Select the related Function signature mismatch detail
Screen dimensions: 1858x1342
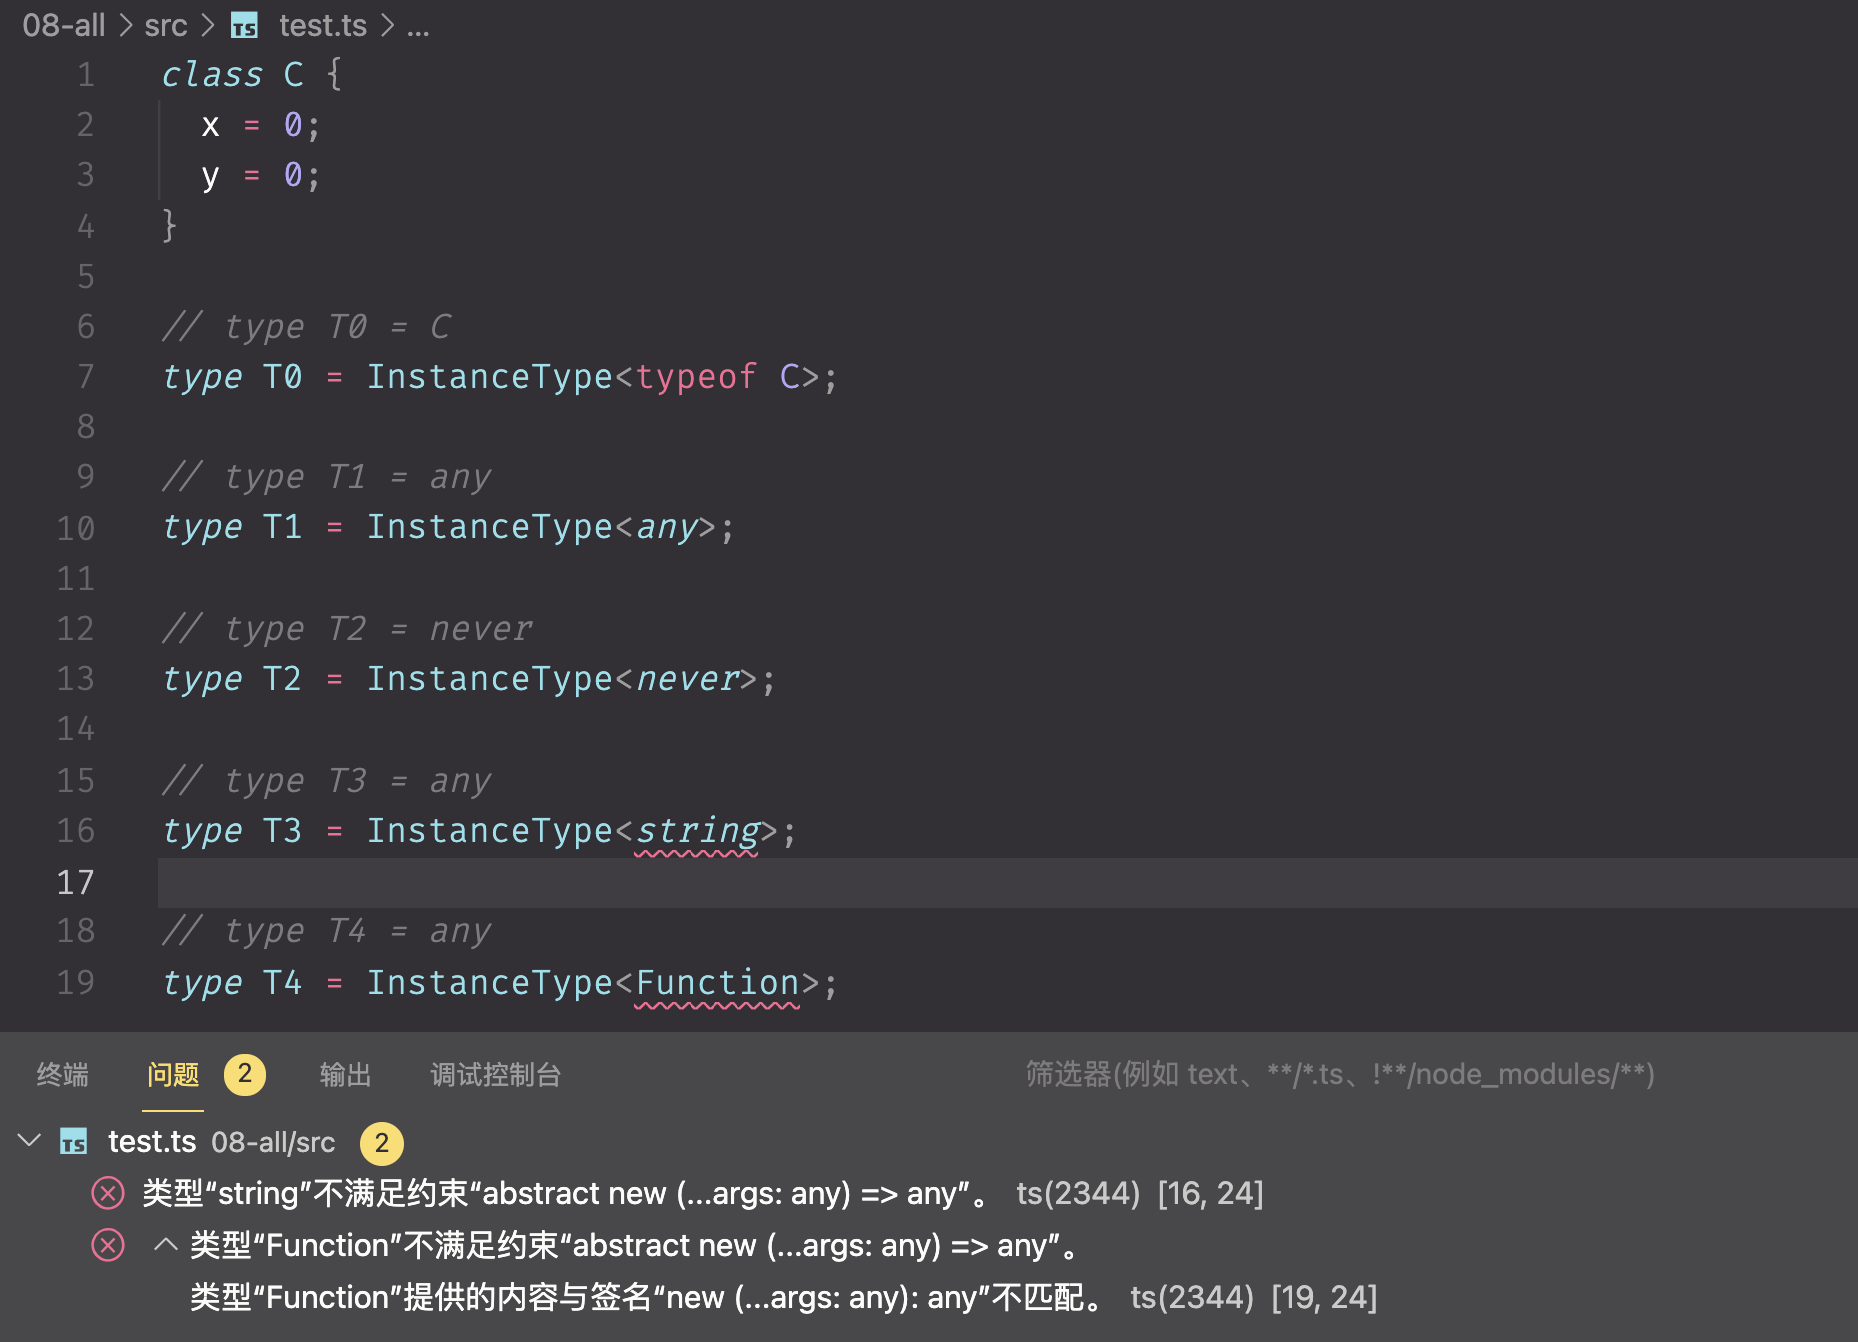pyautogui.click(x=648, y=1297)
